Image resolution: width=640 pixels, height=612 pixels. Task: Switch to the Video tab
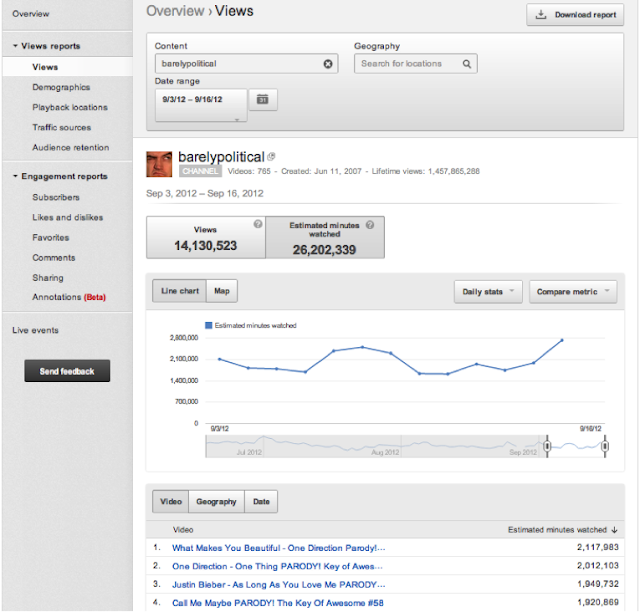coord(171,502)
